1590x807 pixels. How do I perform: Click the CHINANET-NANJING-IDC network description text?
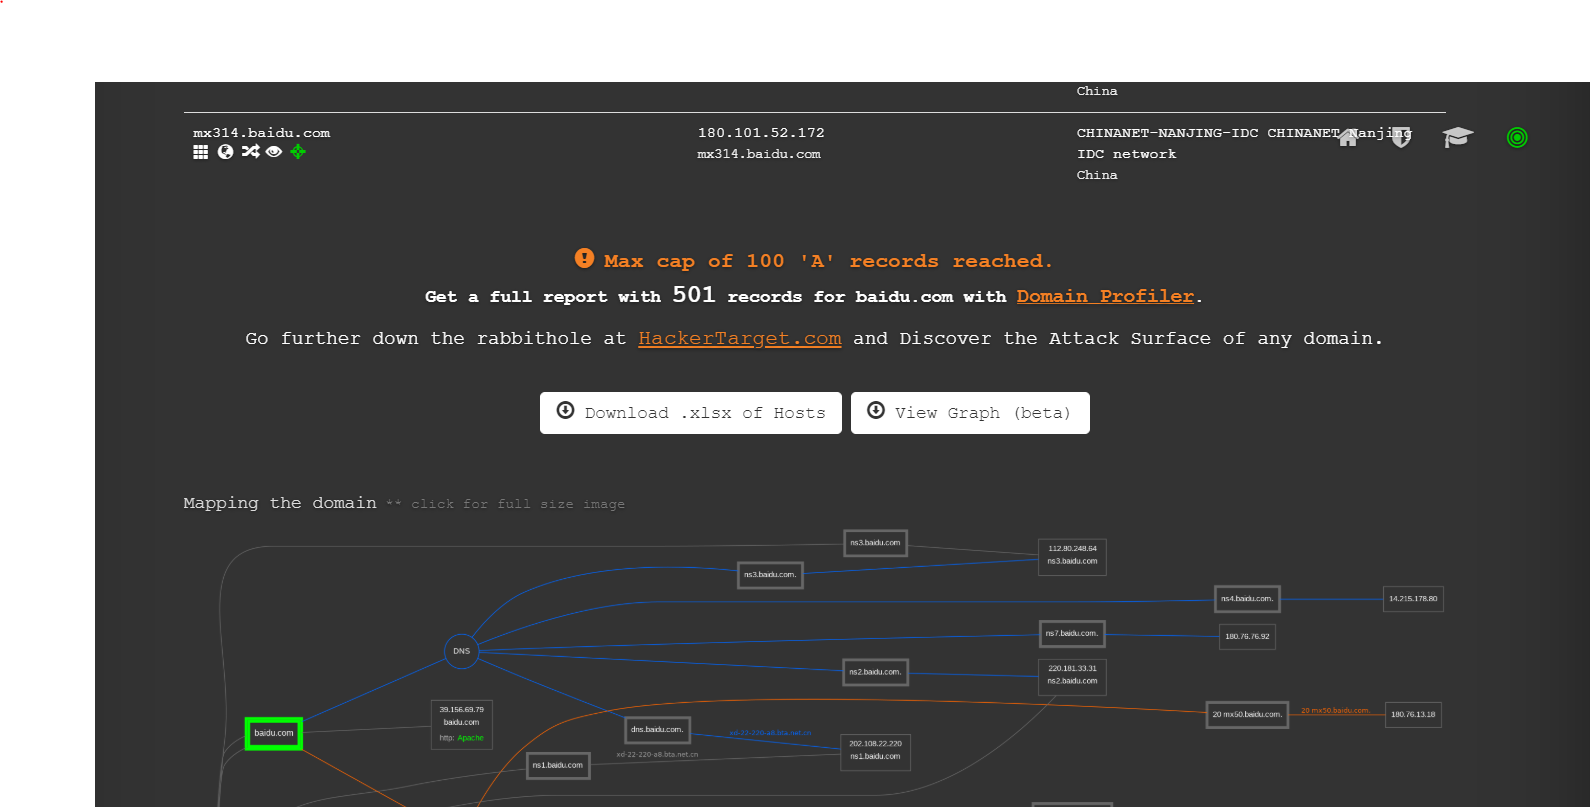coord(1243,143)
